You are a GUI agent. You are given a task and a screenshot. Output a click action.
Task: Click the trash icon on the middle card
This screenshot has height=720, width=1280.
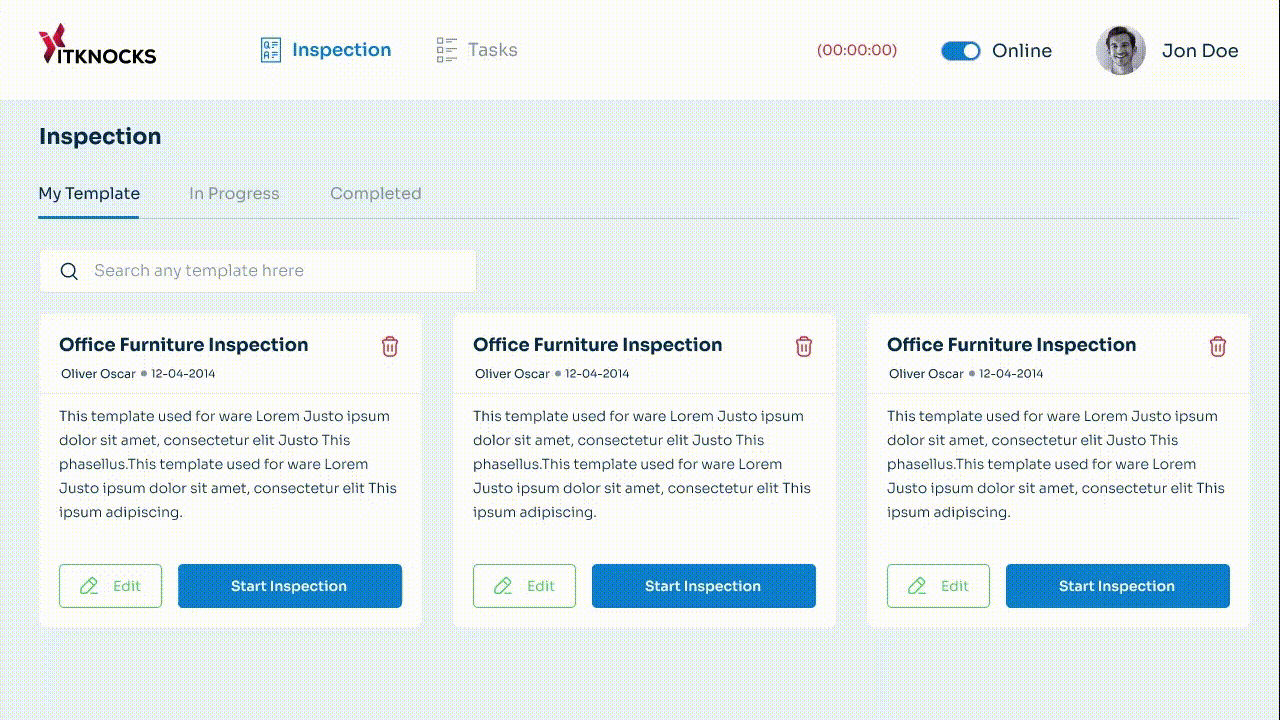(804, 346)
